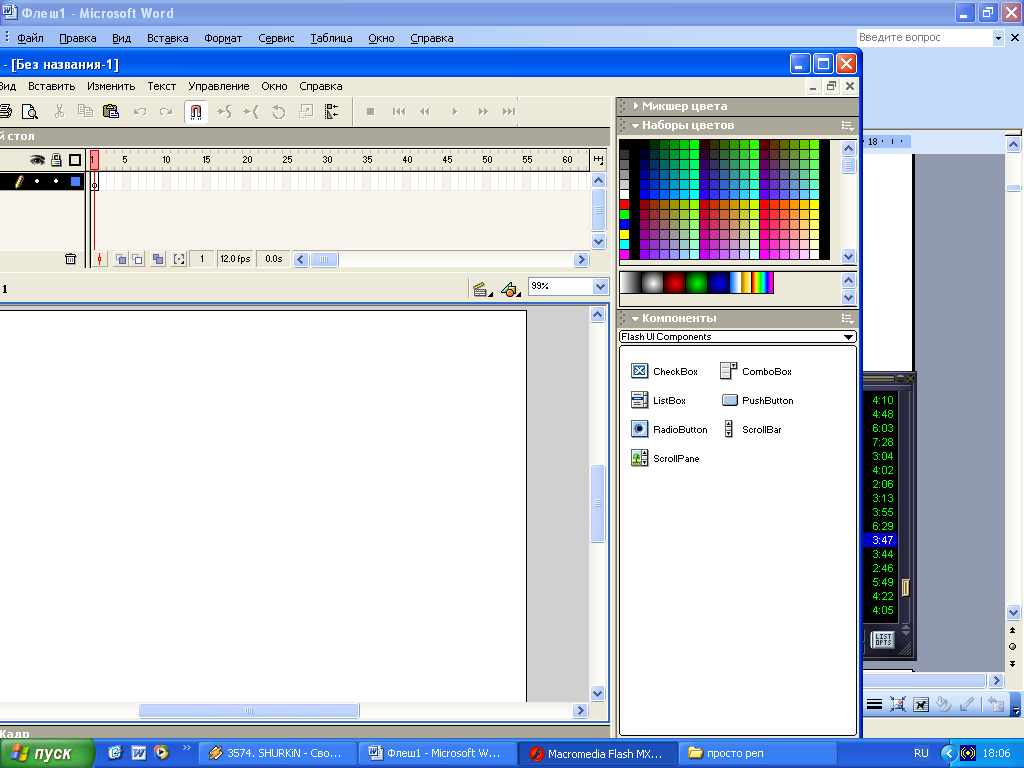Toggle Edit Multiple Frames button
Image resolution: width=1024 pixels, height=768 pixels.
[158, 259]
